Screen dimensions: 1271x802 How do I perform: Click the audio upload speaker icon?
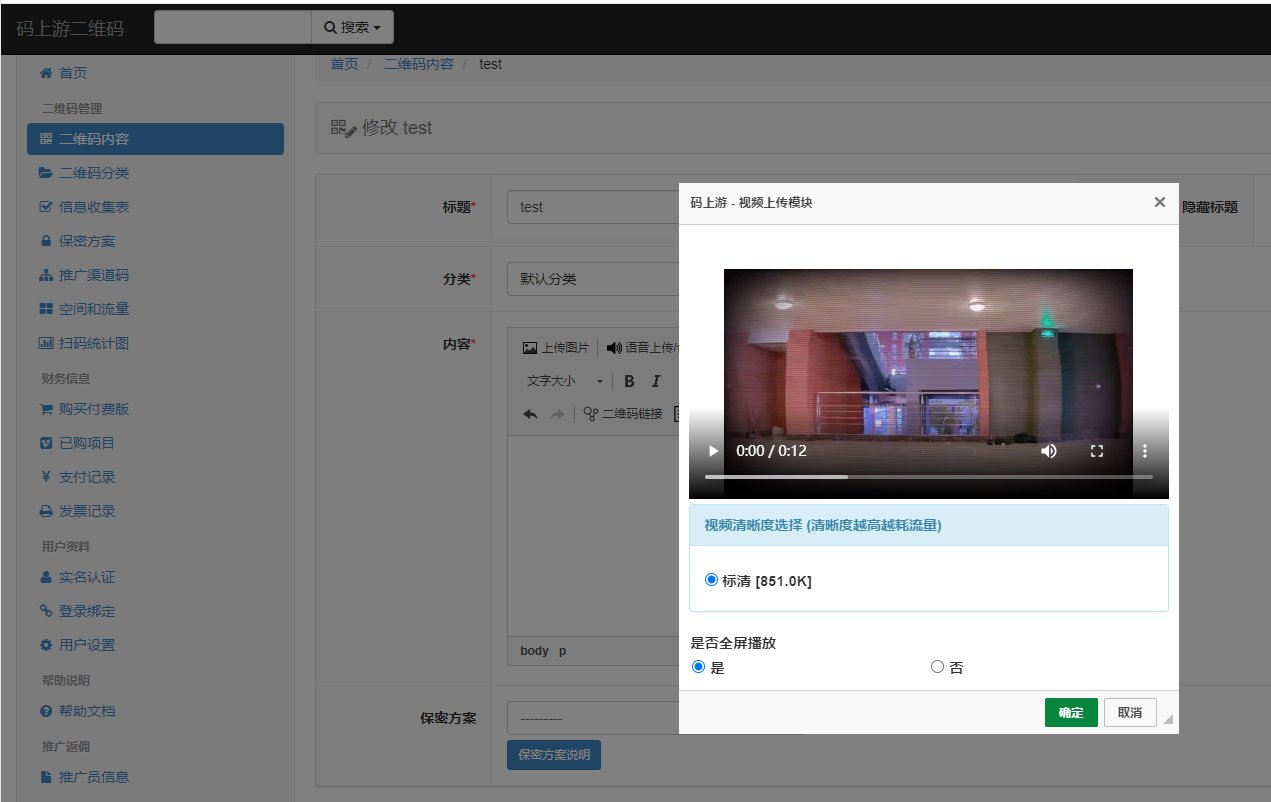click(x=614, y=348)
